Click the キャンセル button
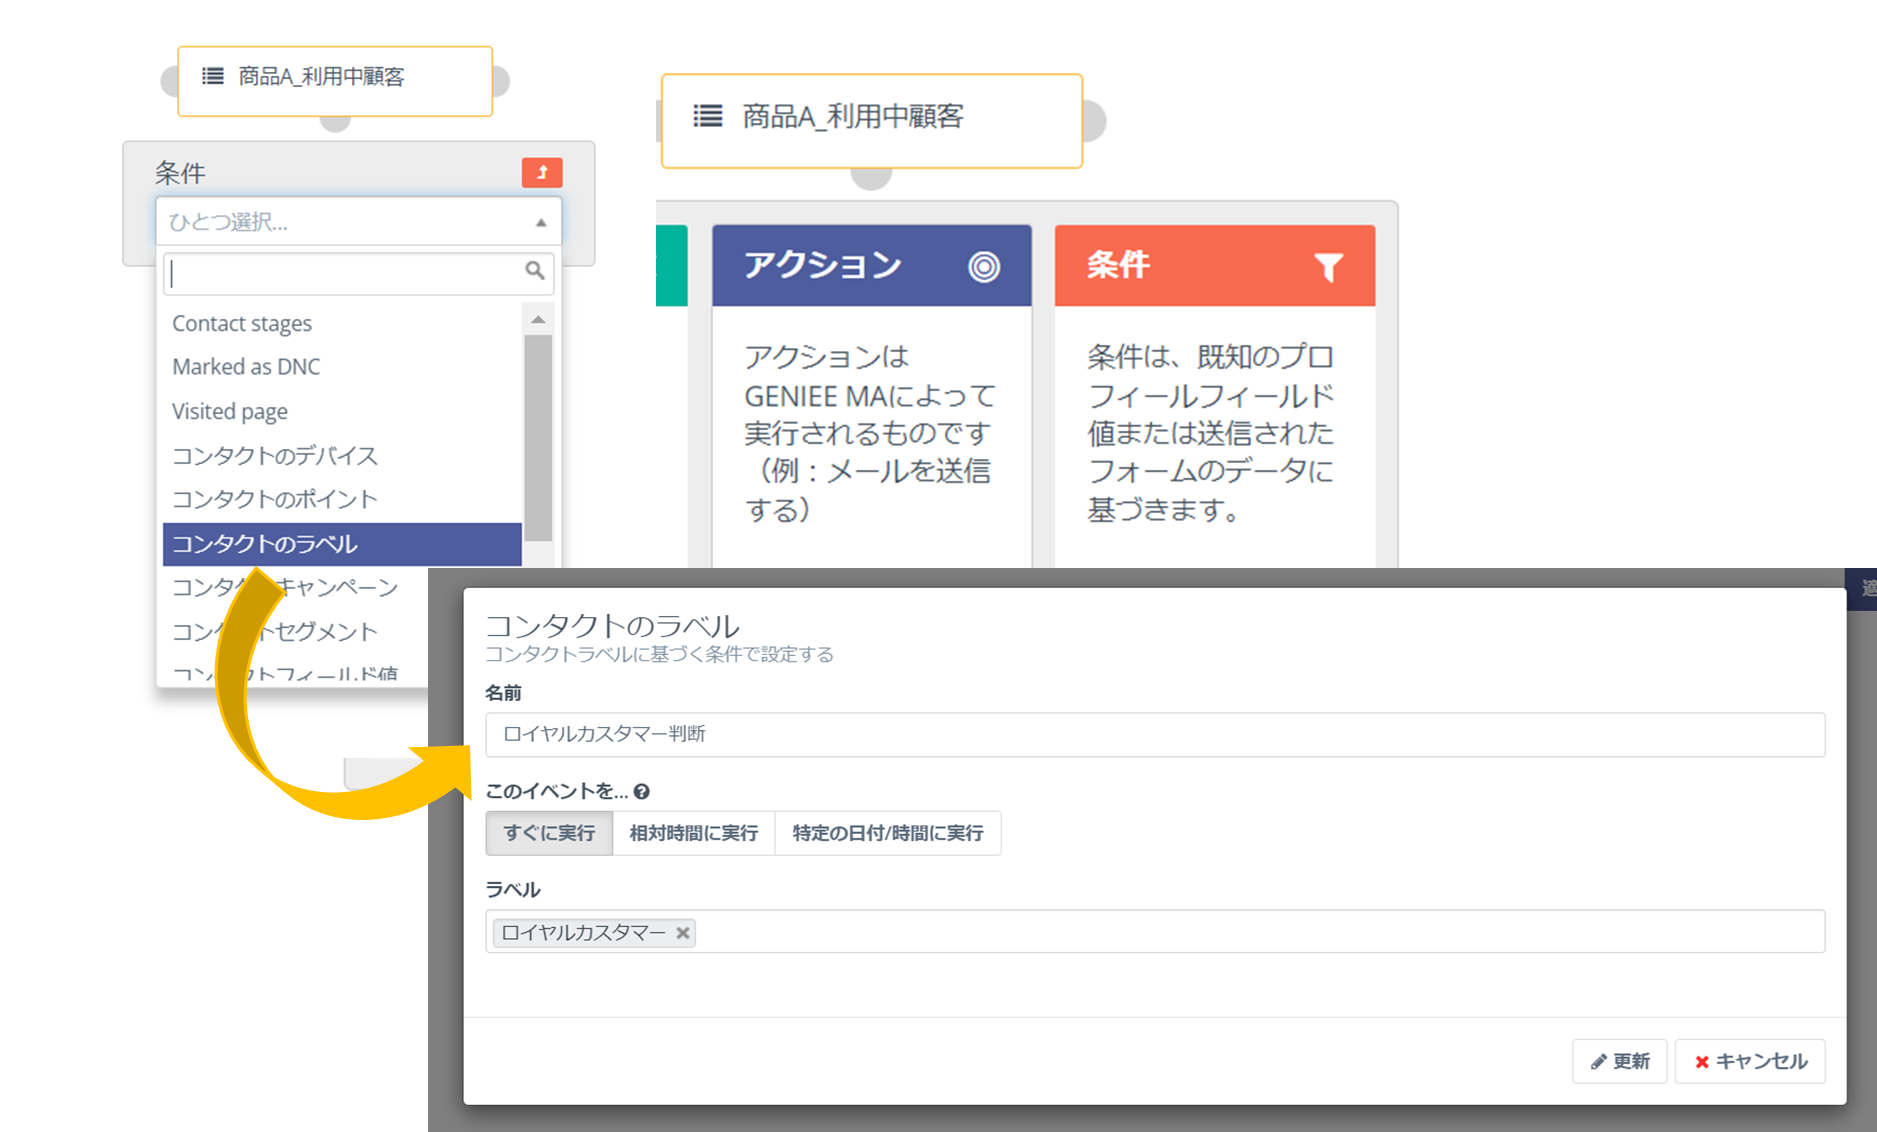Screen dimensions: 1877x1132 click(1750, 1061)
